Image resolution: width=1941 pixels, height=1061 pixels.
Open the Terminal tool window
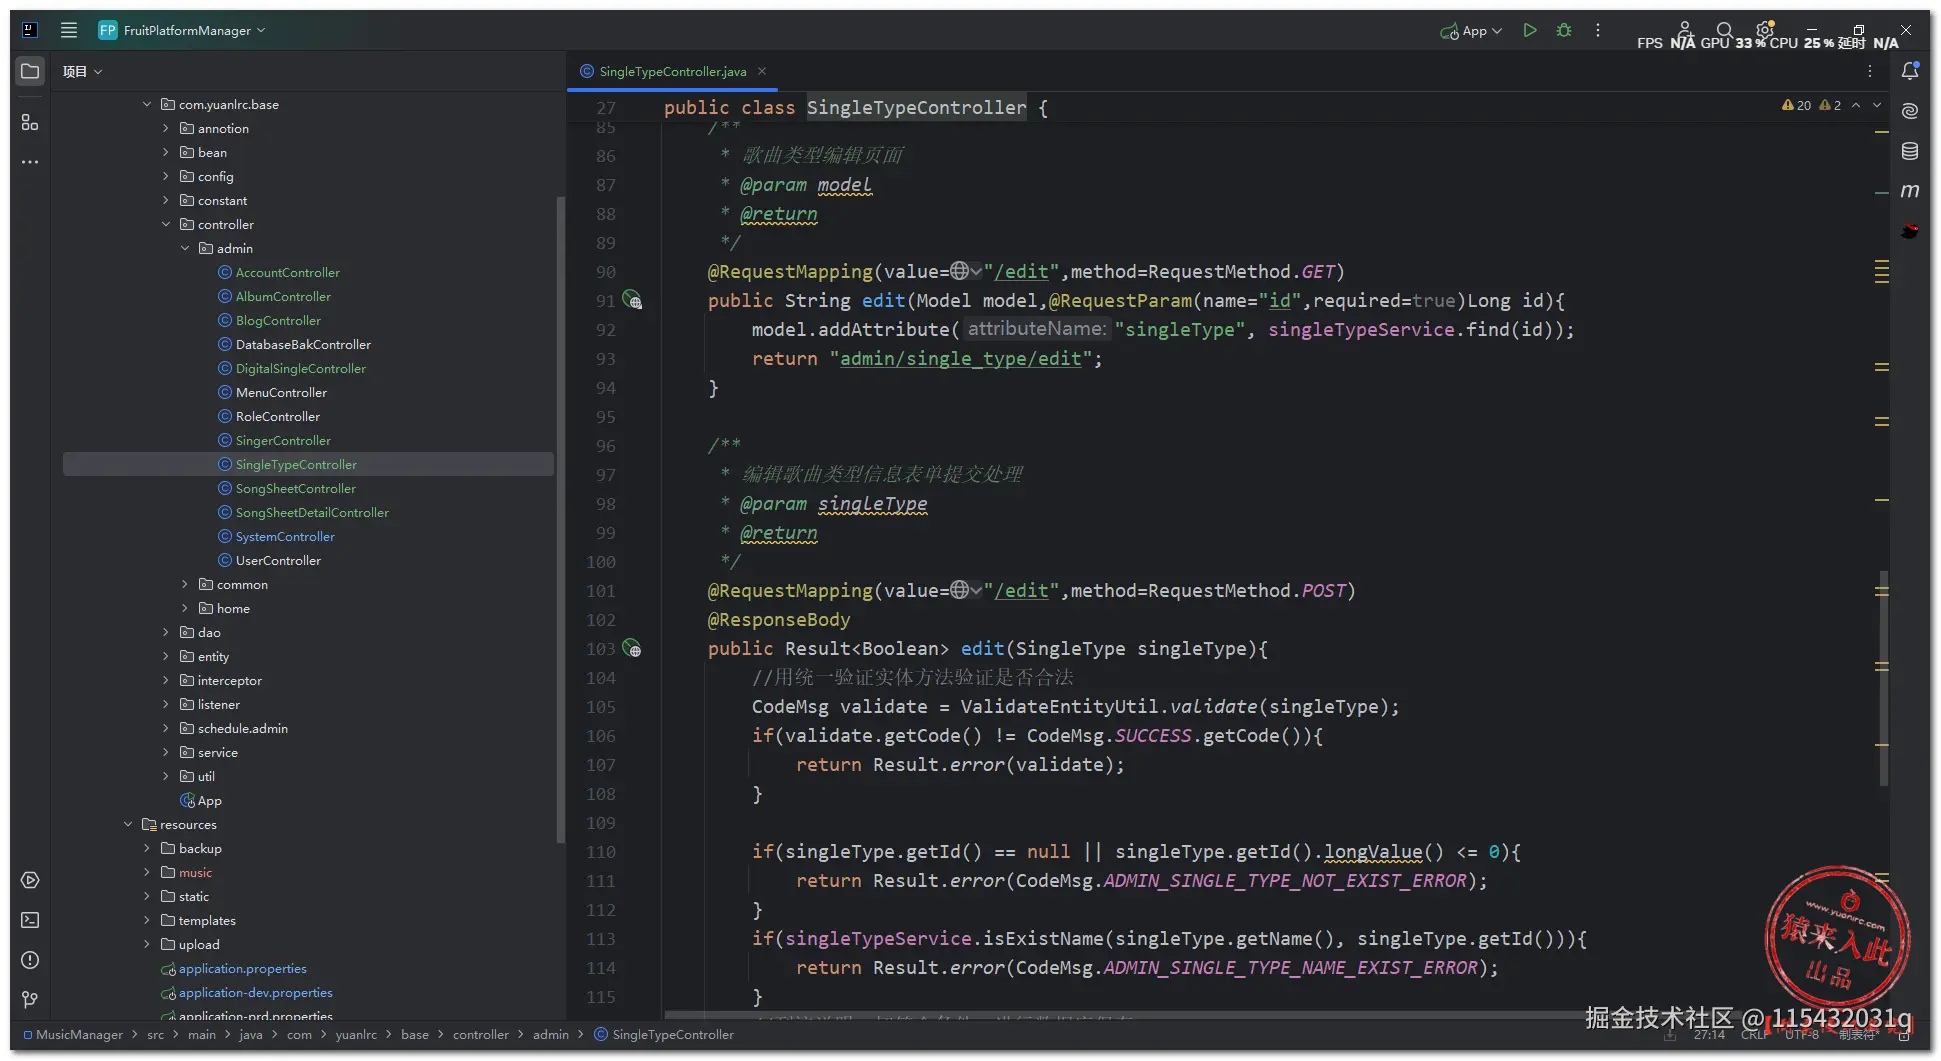(30, 920)
